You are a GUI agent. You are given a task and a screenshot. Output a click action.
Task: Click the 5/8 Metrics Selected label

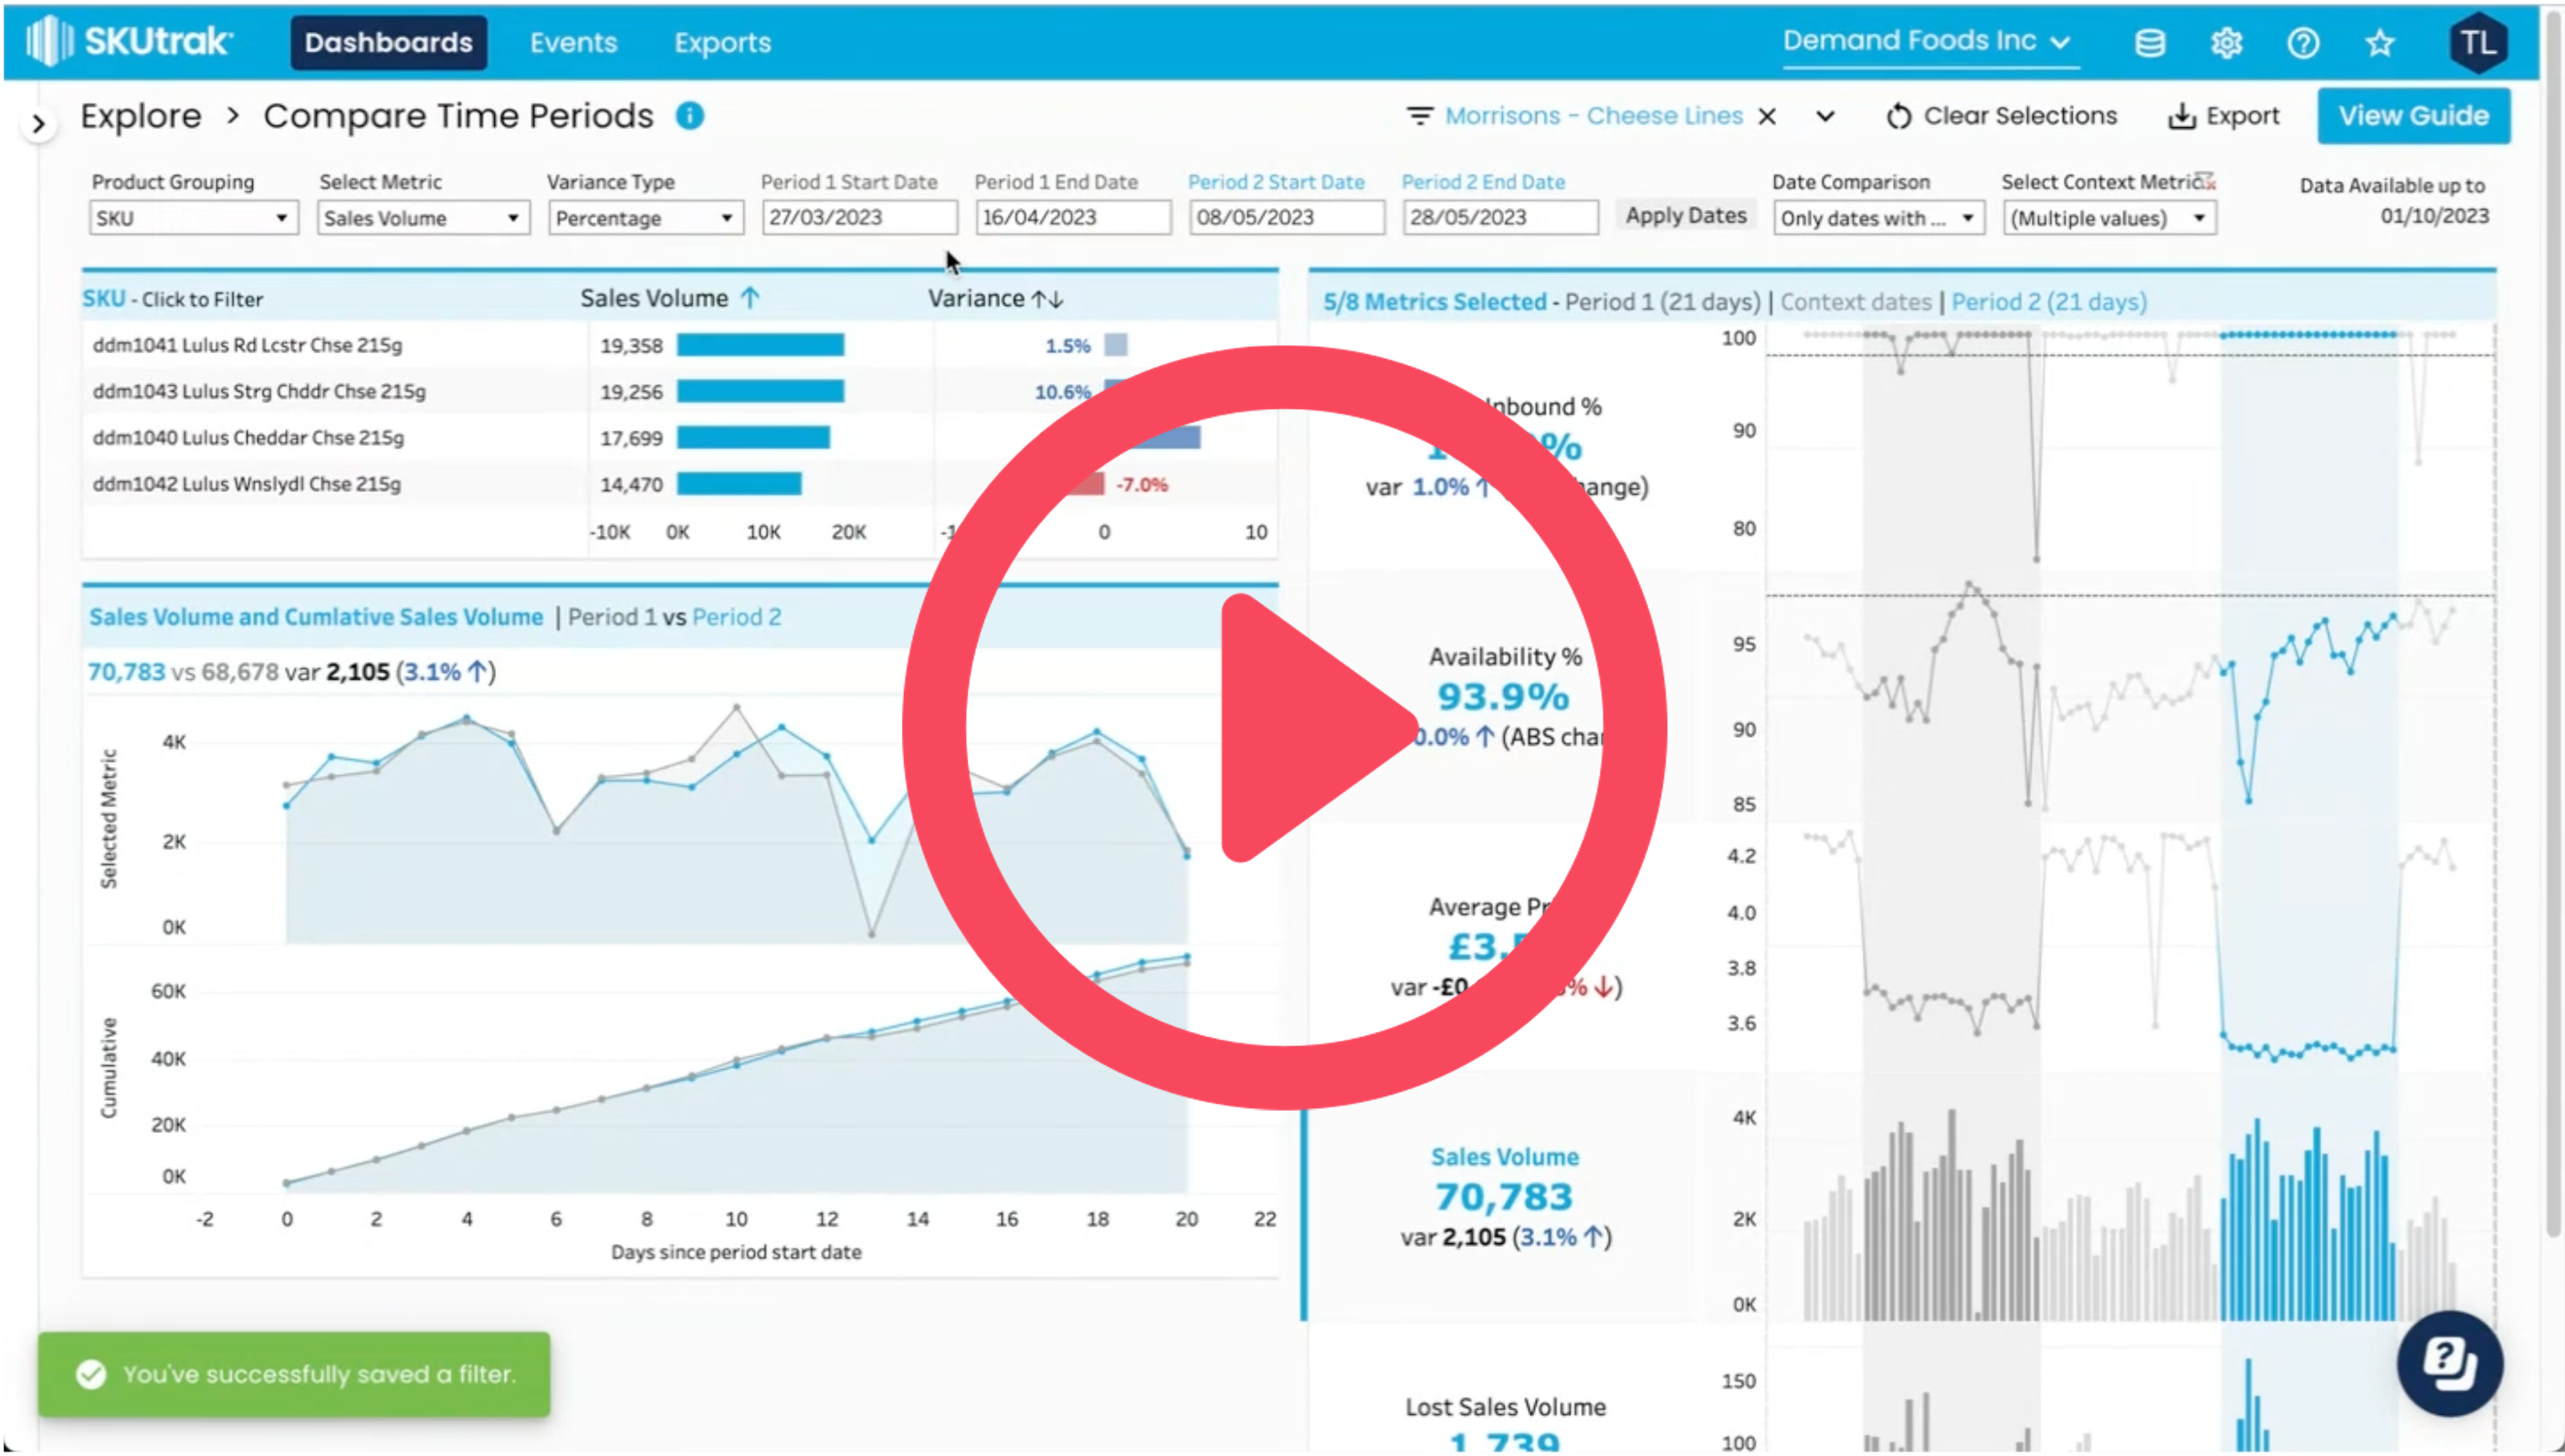coord(1434,302)
